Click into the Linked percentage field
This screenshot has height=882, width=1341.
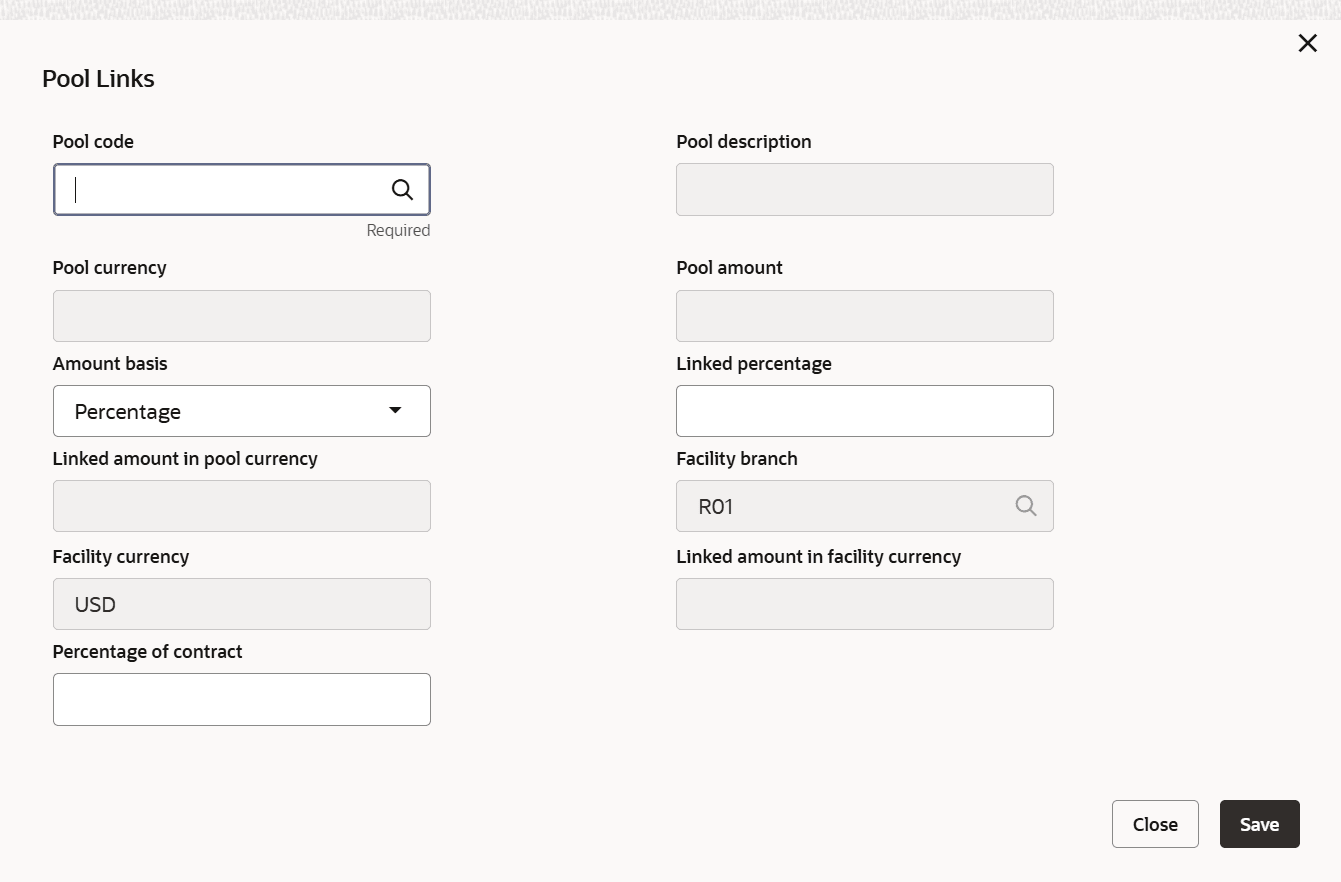pyautogui.click(x=864, y=411)
